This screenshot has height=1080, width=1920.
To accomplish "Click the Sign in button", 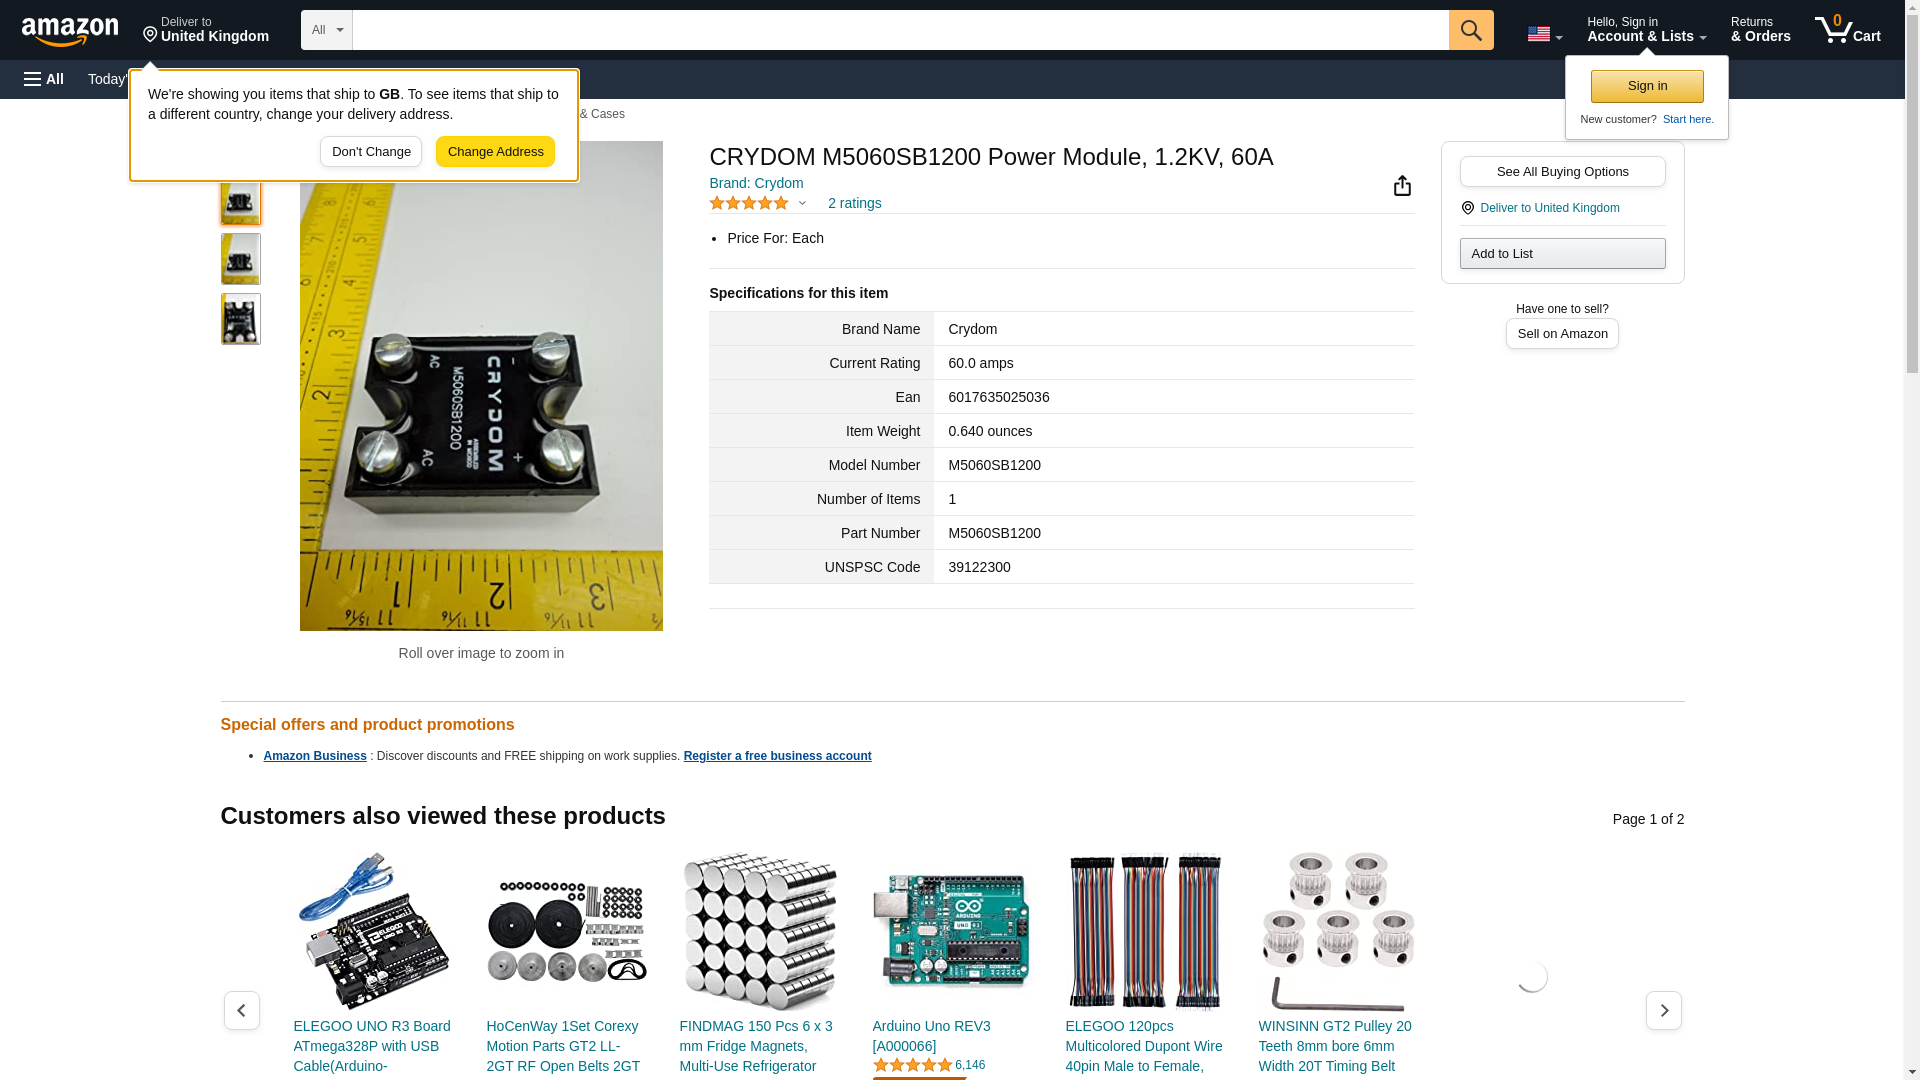I will coord(1646,86).
